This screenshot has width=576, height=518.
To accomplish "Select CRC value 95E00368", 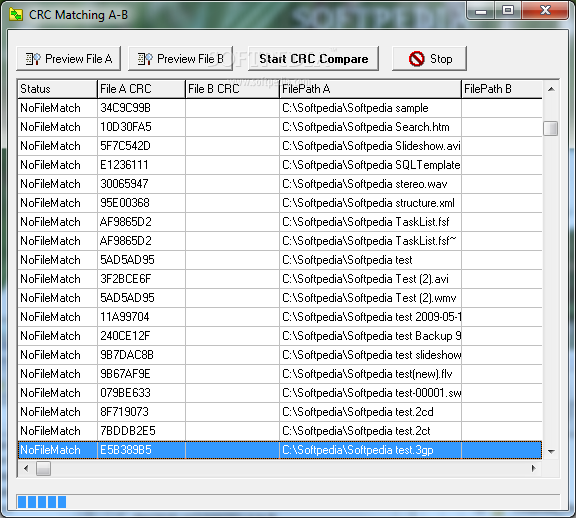I will pyautogui.click(x=125, y=203).
